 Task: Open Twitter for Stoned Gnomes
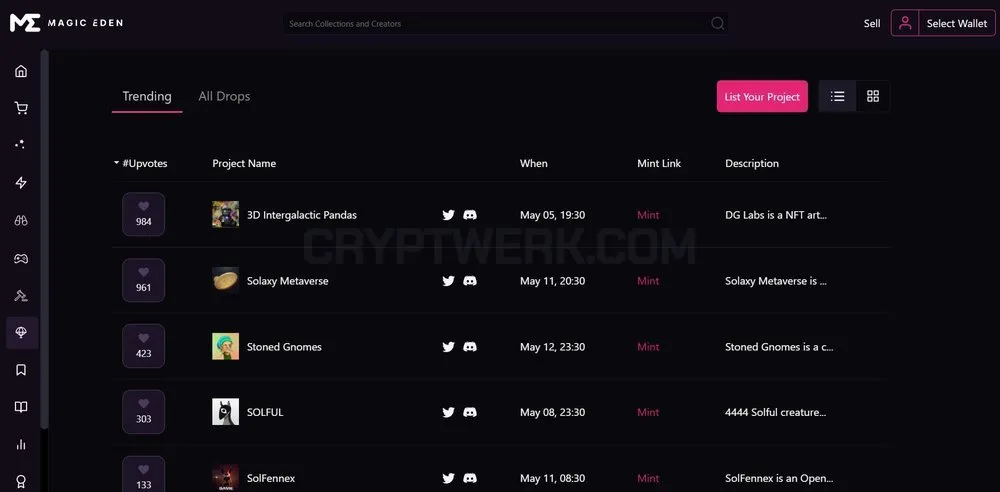pos(449,347)
